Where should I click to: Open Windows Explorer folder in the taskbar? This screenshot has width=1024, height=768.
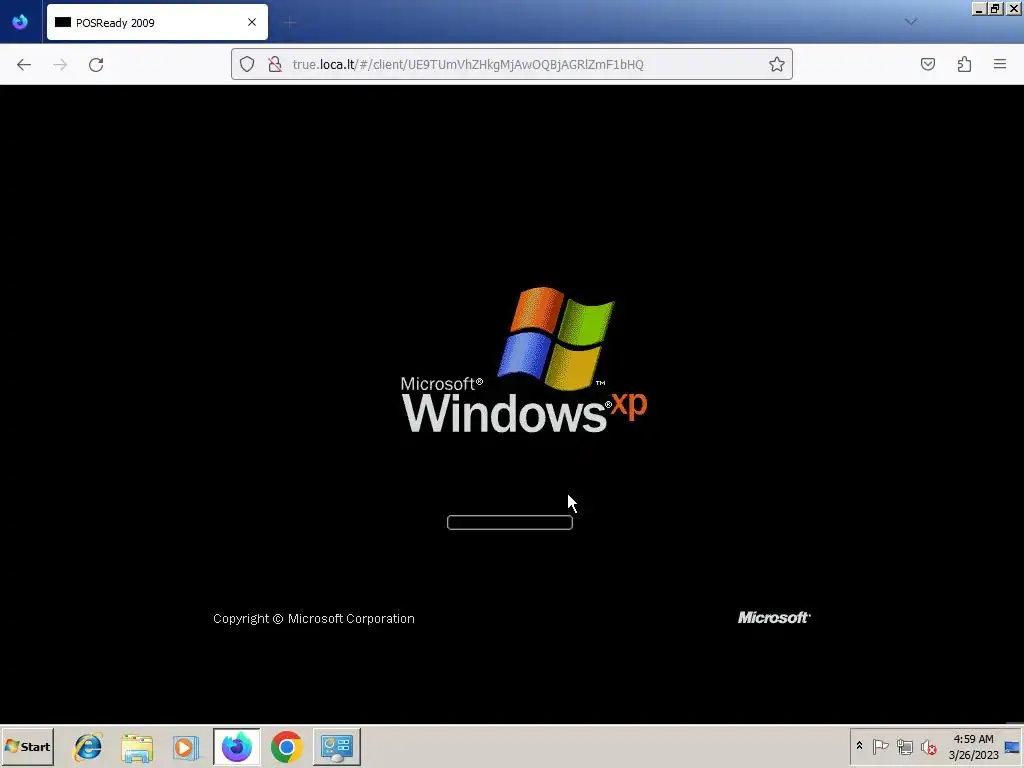click(137, 746)
